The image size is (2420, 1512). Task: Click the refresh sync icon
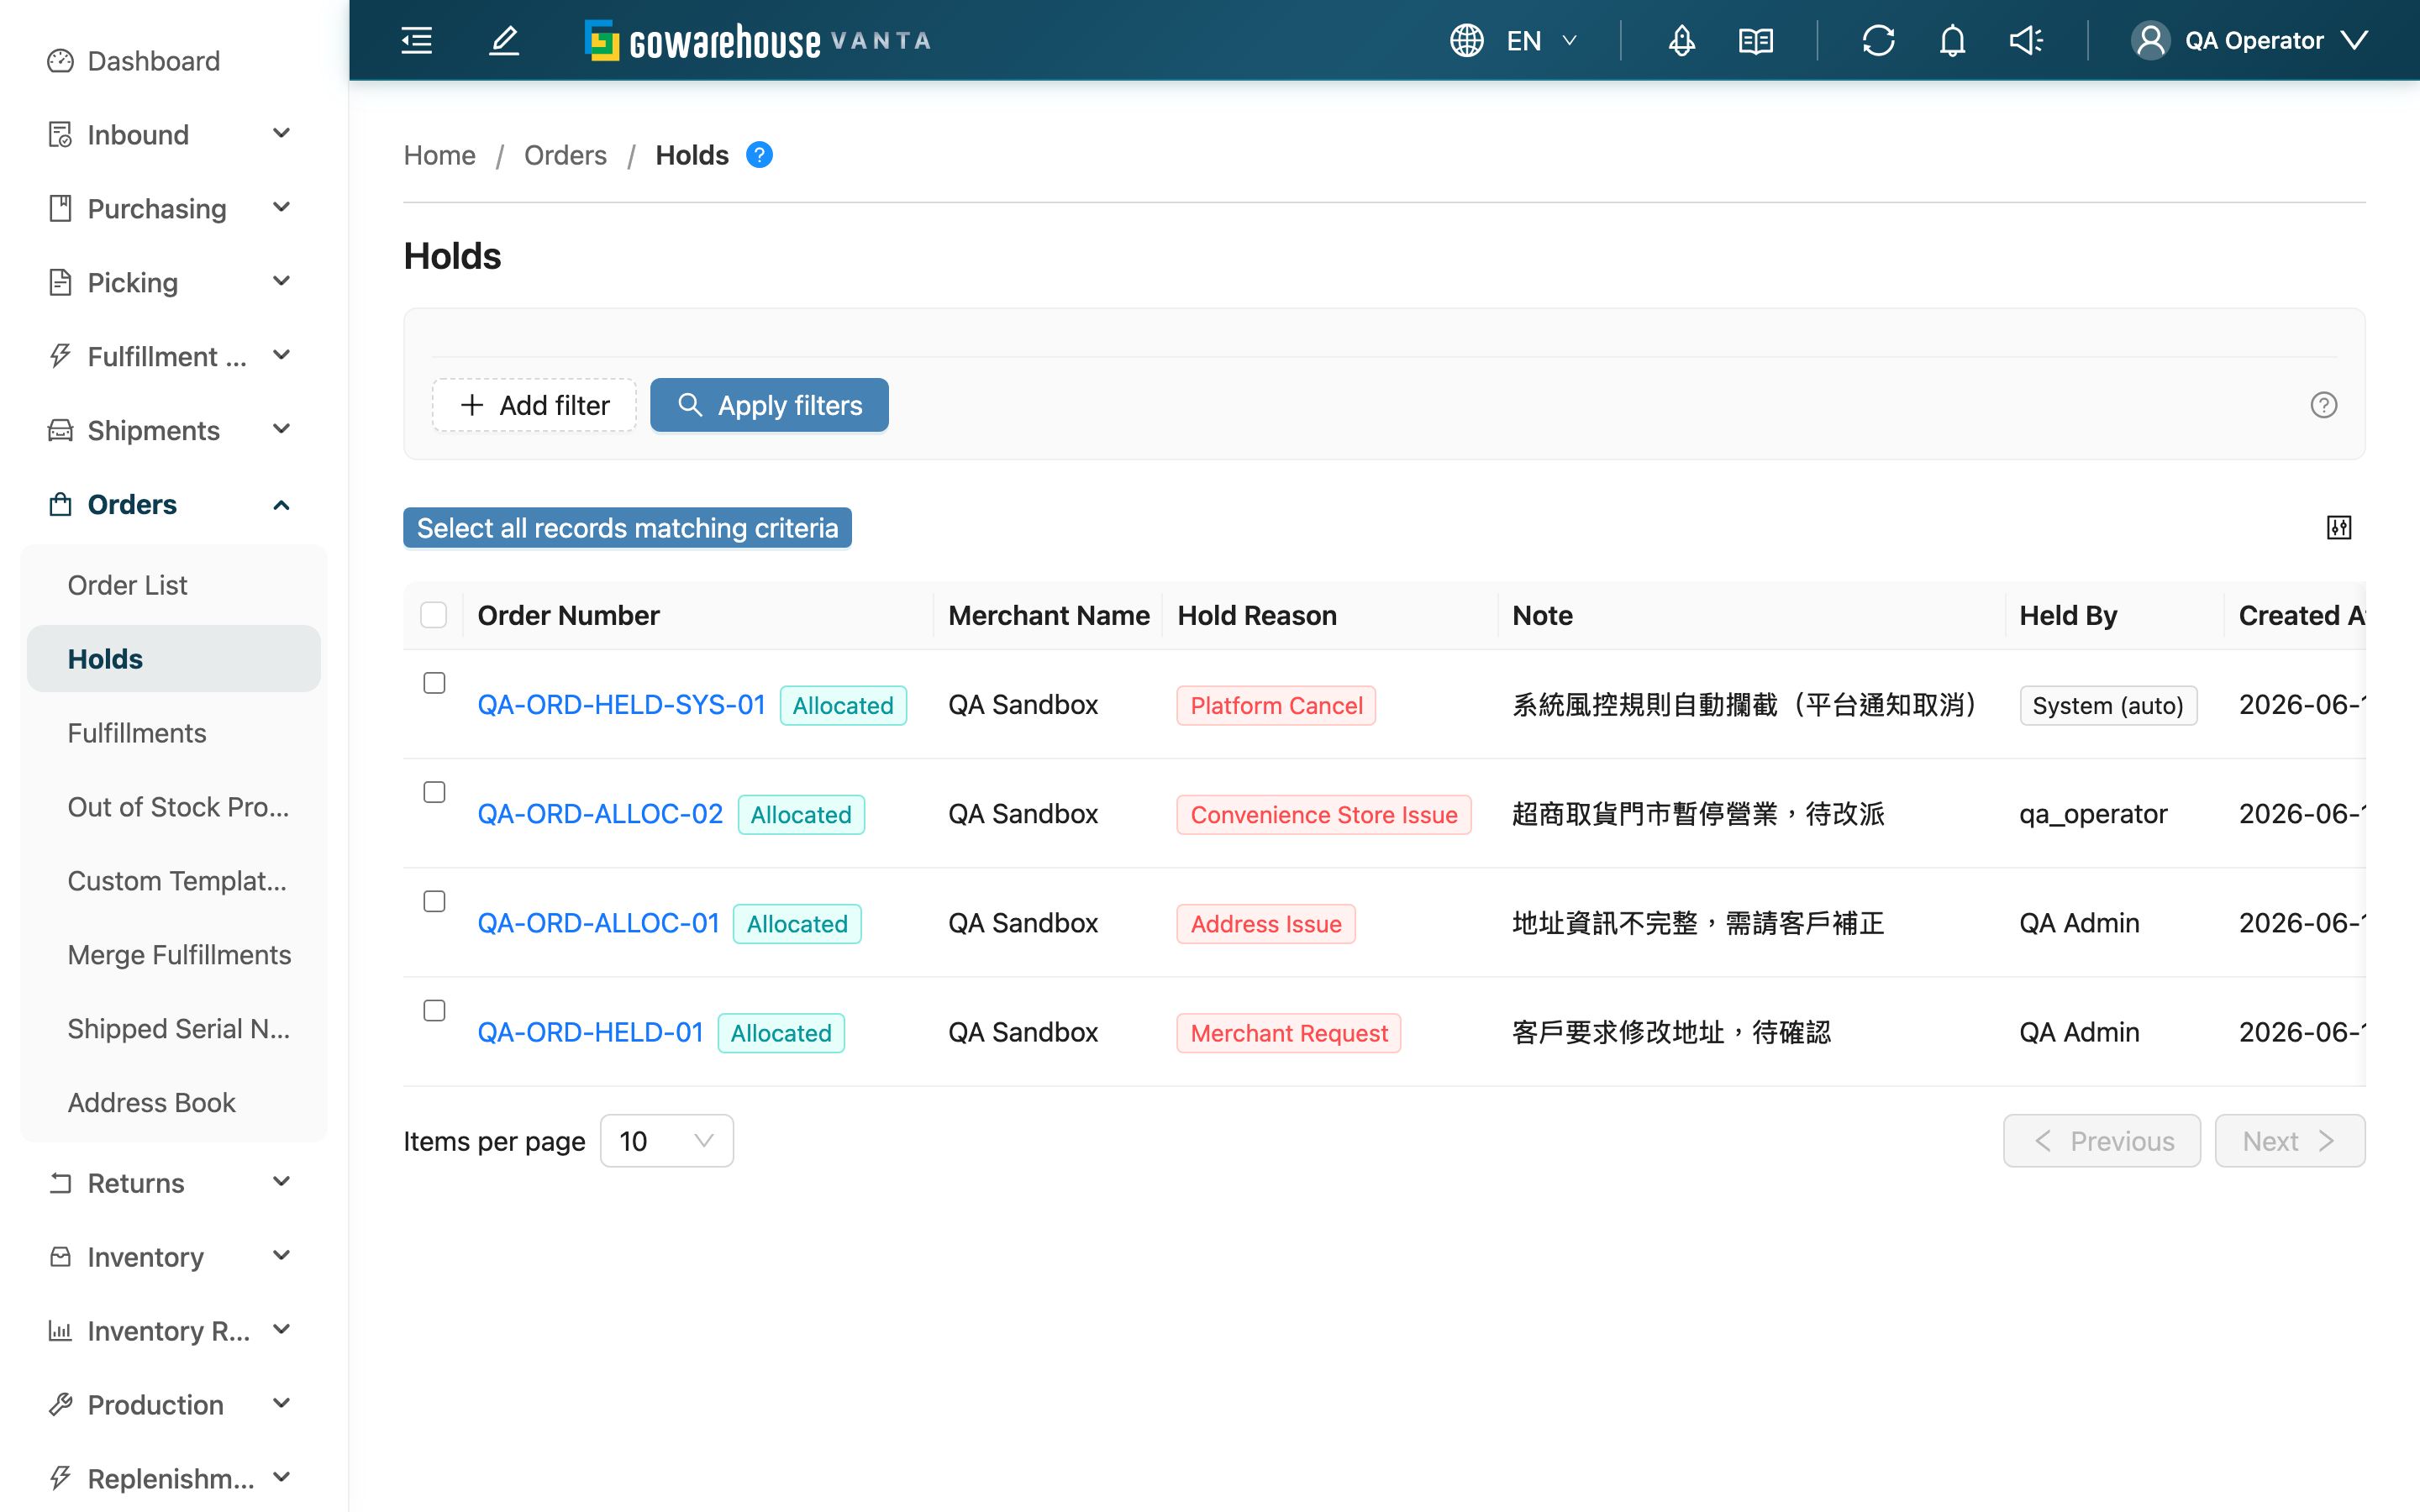[1878, 40]
